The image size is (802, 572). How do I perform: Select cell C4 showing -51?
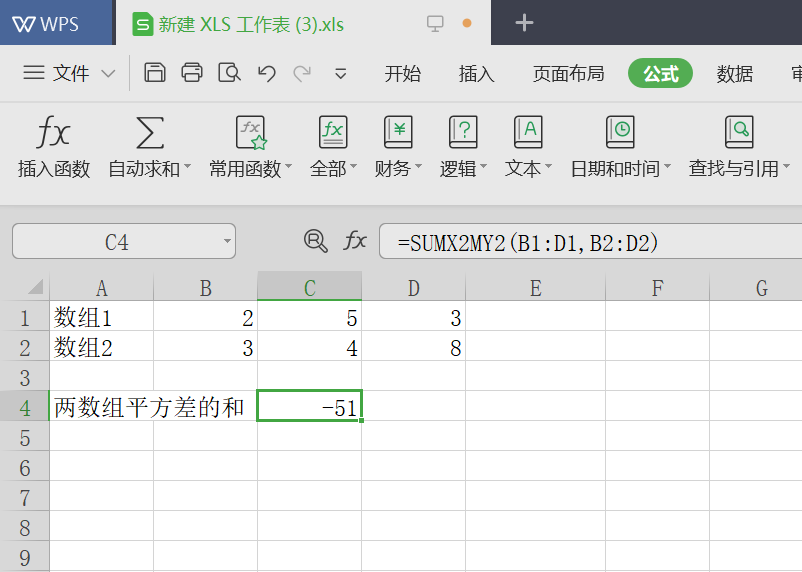pos(309,406)
